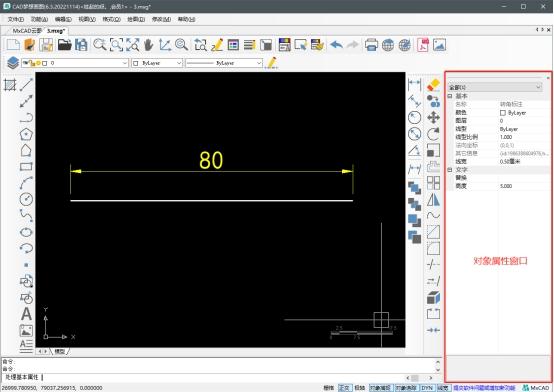Select the Eraser tool
The image size is (554, 392).
click(x=433, y=85)
